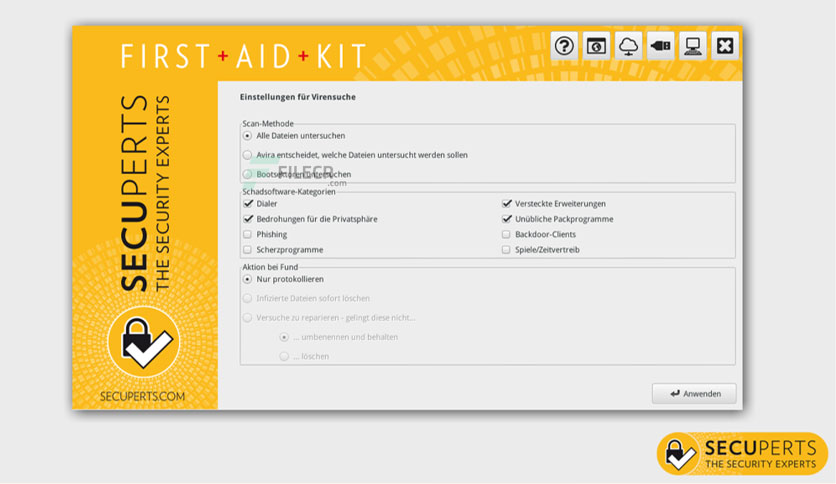Enable the Spiele/Zeitvertreib checkbox
836x484 pixels.
(x=506, y=250)
